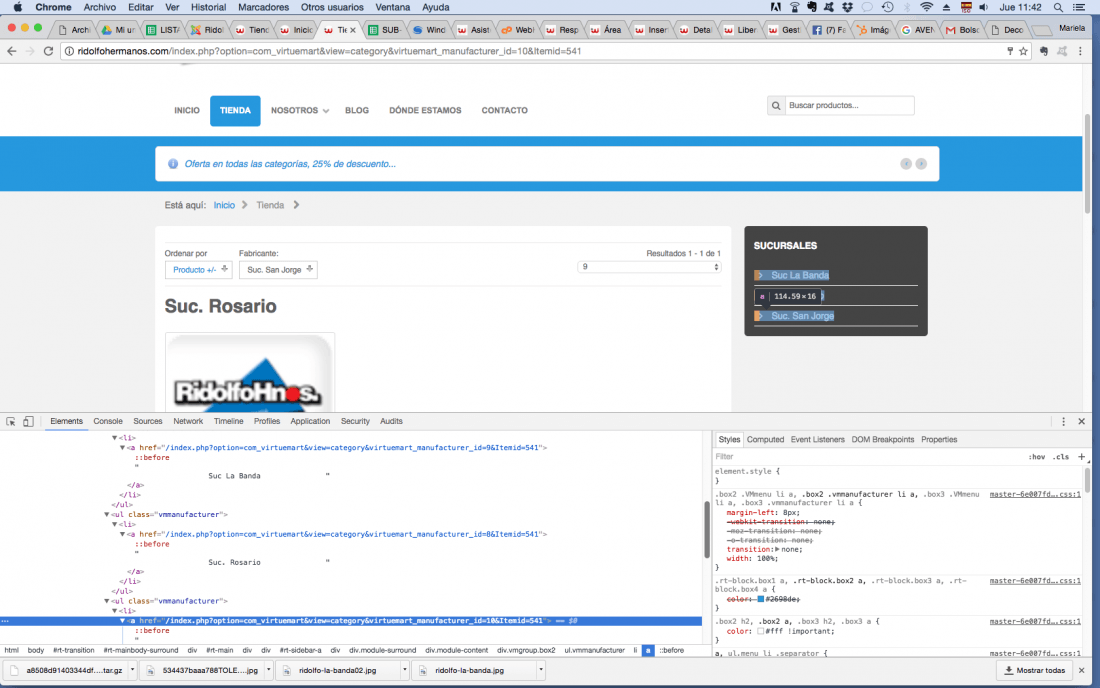Open the Producto +/- sort dropdown
This screenshot has width=1100, height=688.
pos(199,270)
